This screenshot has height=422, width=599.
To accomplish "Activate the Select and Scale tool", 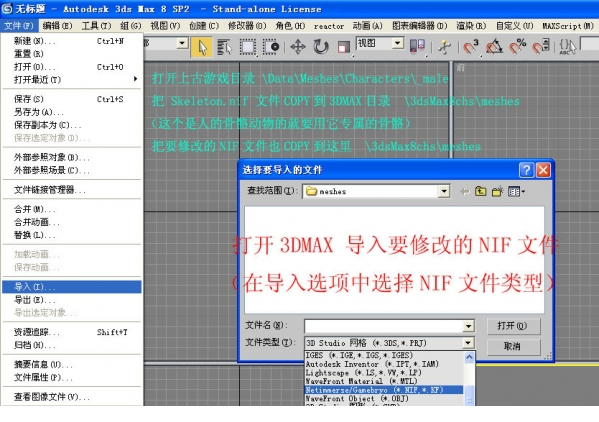I will tap(343, 47).
